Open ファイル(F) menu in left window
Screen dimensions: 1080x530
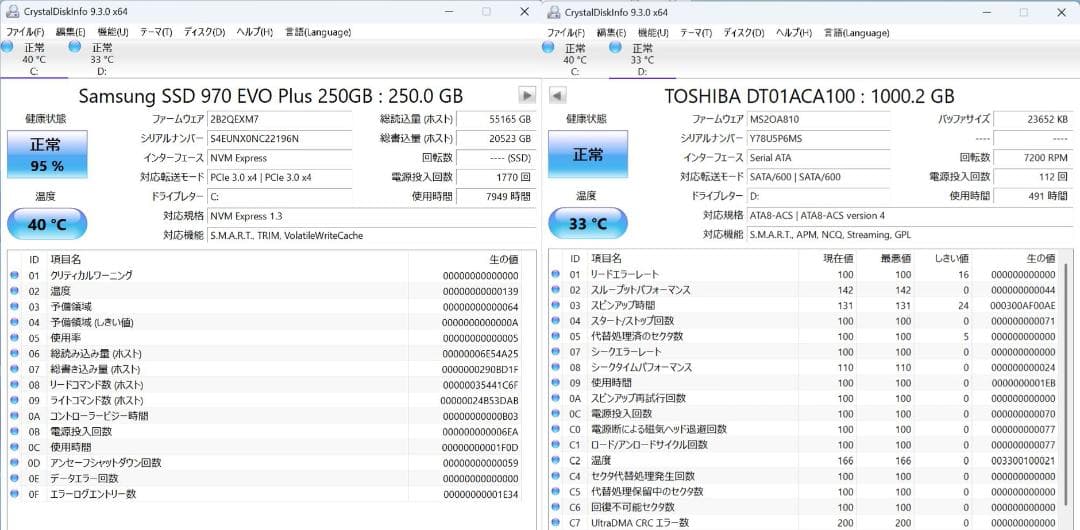pos(25,32)
